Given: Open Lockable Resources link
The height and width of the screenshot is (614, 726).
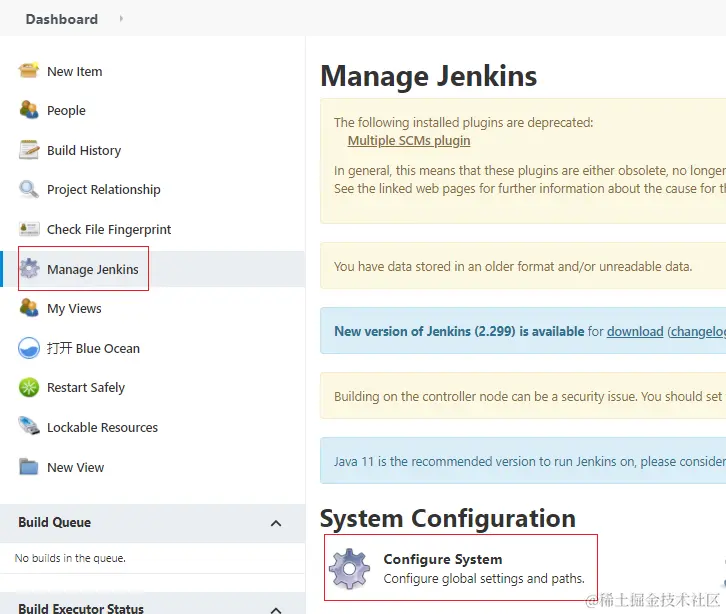Looking at the screenshot, I should pyautogui.click(x=102, y=427).
